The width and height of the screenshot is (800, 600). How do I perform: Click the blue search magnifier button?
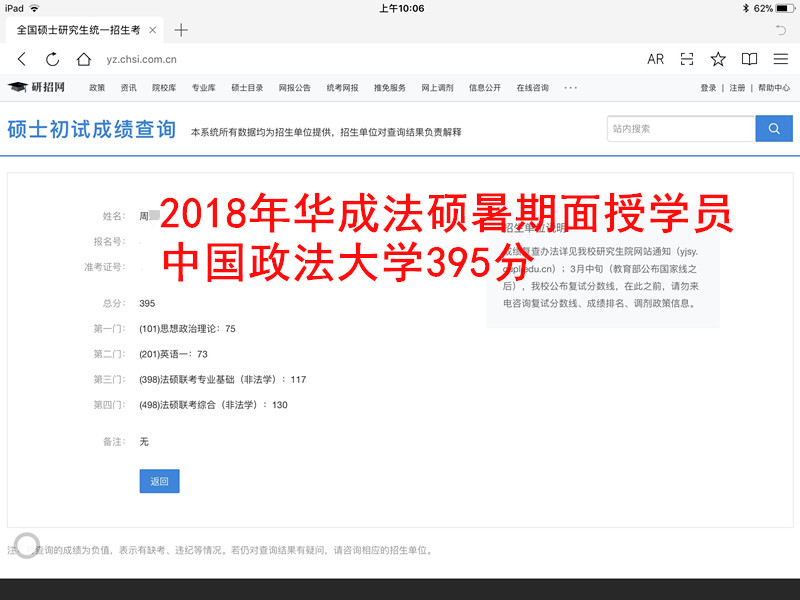(x=774, y=129)
